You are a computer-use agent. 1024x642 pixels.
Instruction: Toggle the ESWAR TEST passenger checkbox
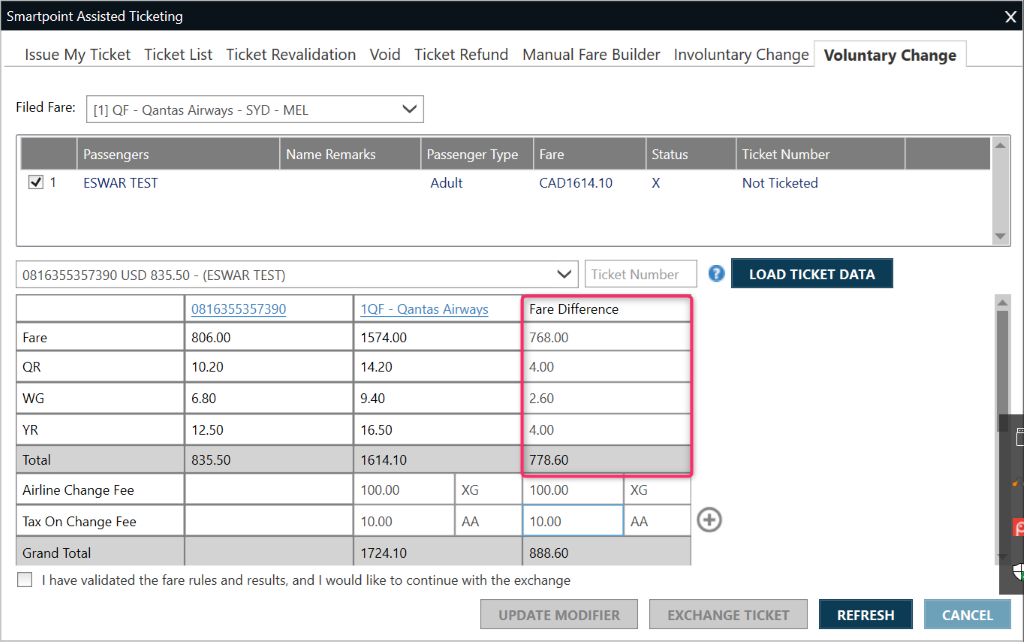[37, 183]
